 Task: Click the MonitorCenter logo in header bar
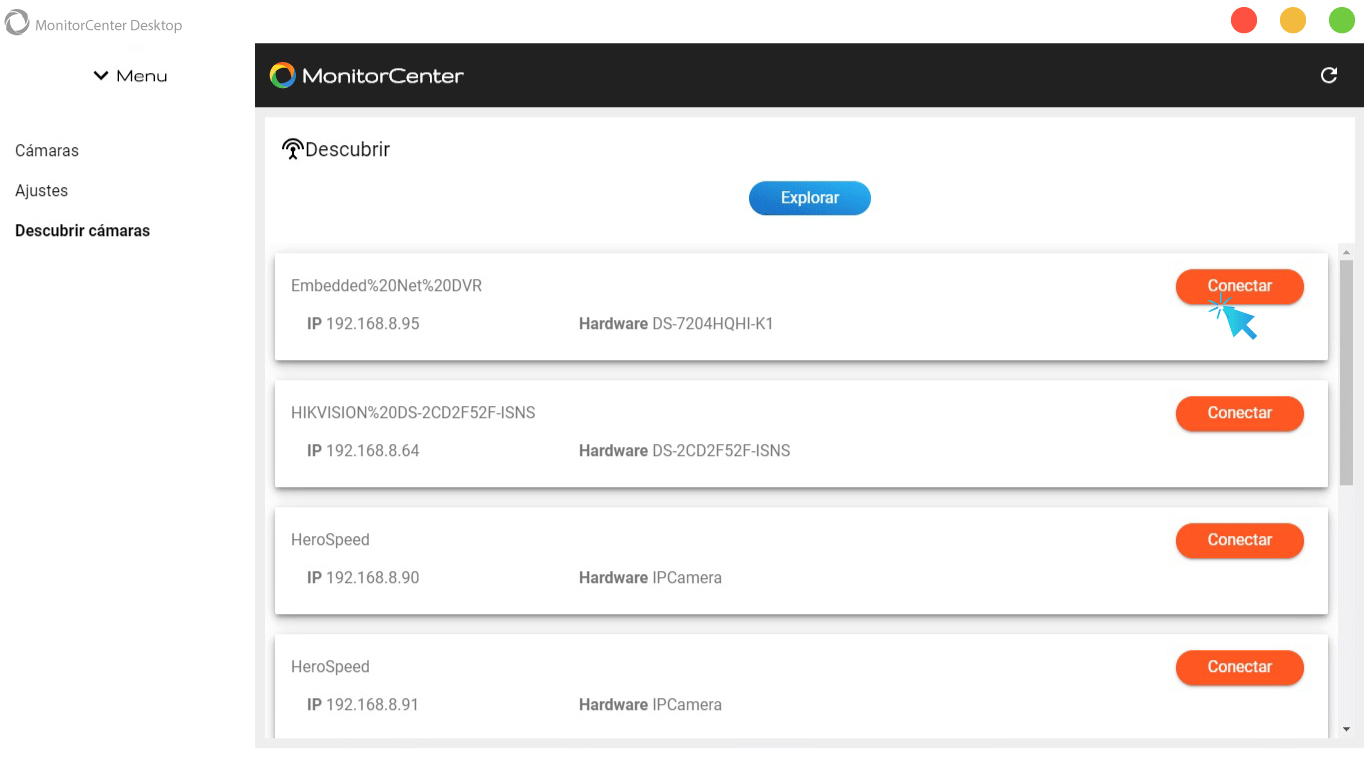pyautogui.click(x=367, y=75)
